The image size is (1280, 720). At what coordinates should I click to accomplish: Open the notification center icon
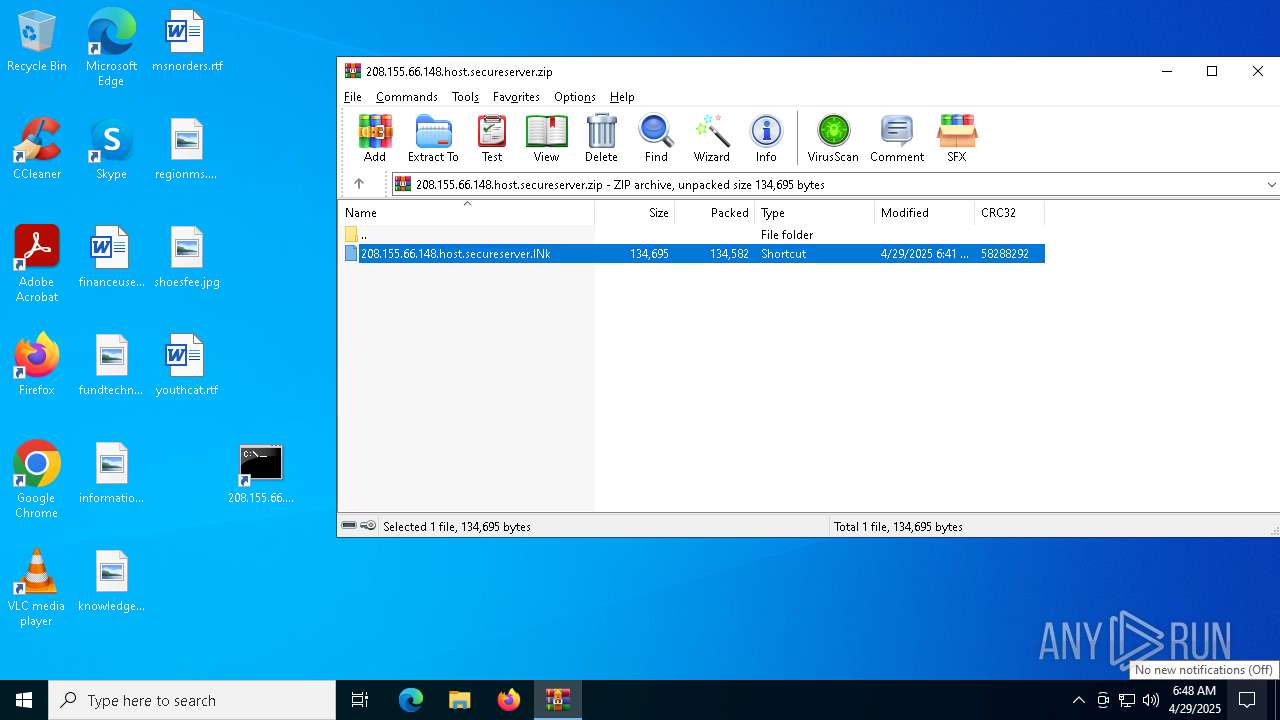coord(1247,700)
